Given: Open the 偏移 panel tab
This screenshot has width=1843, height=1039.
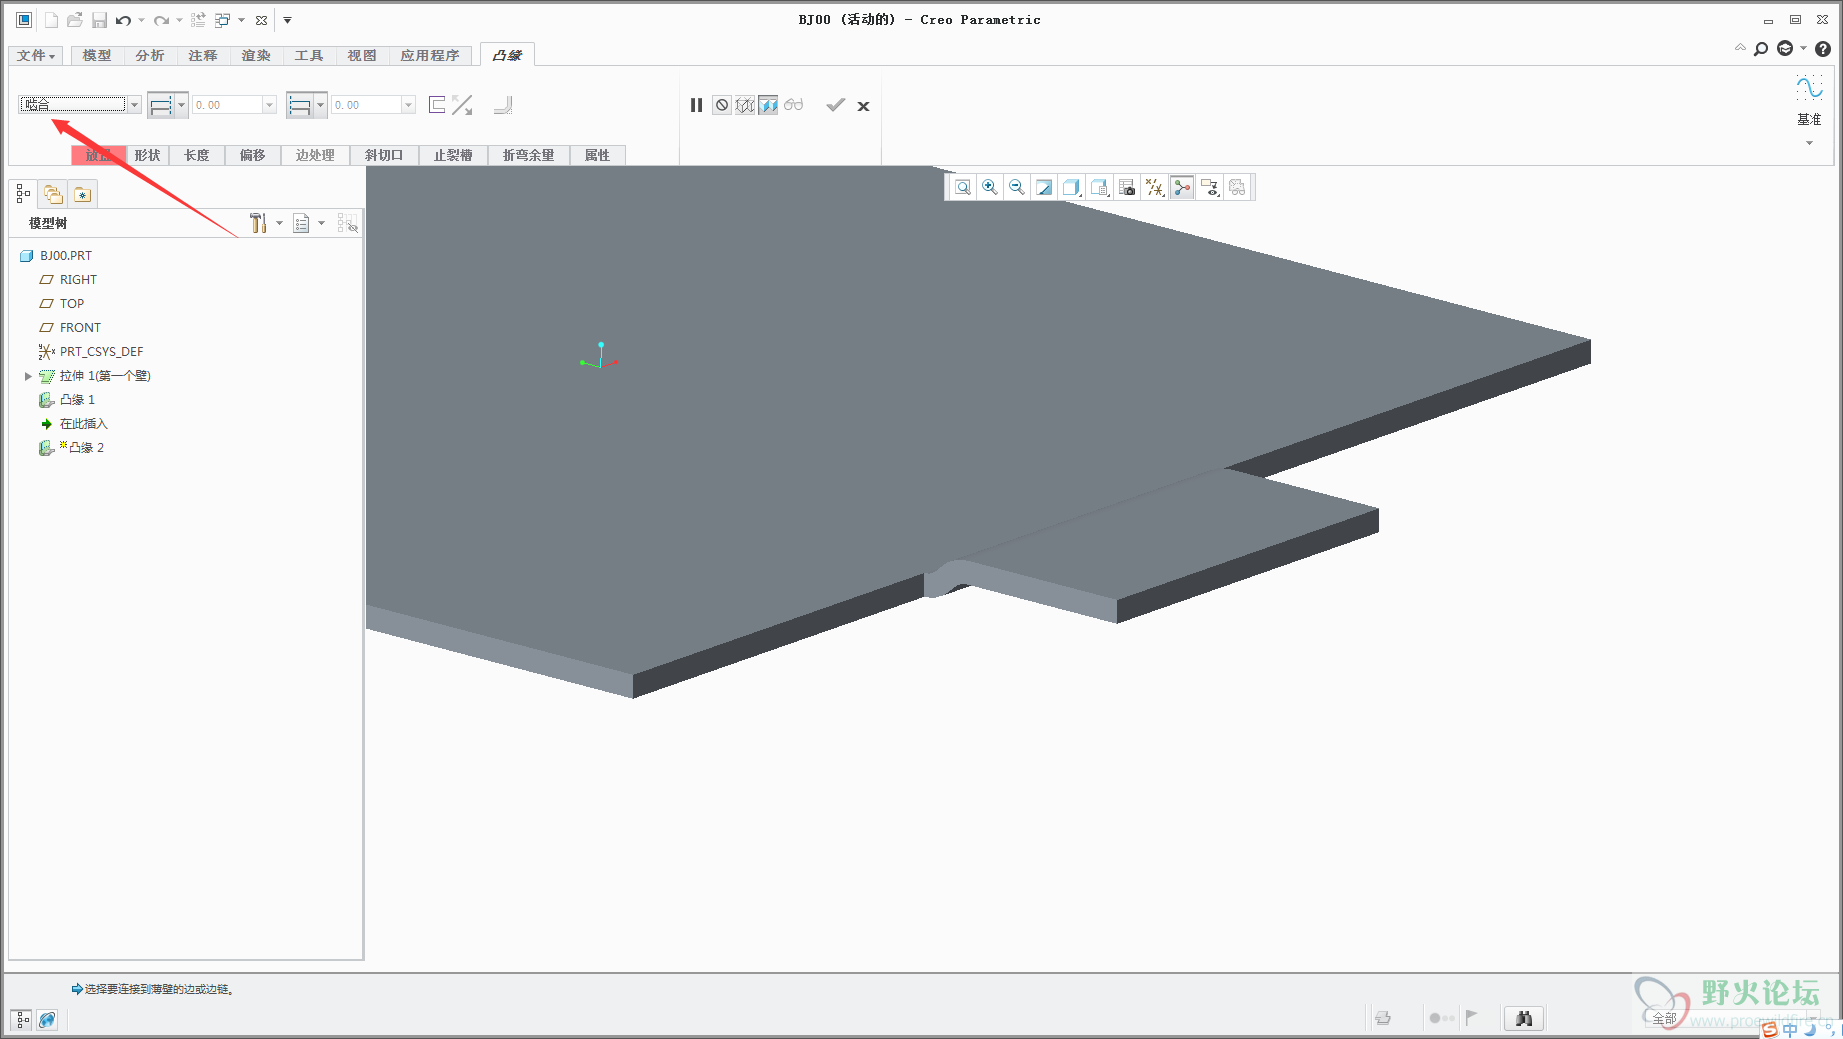Looking at the screenshot, I should pos(253,155).
